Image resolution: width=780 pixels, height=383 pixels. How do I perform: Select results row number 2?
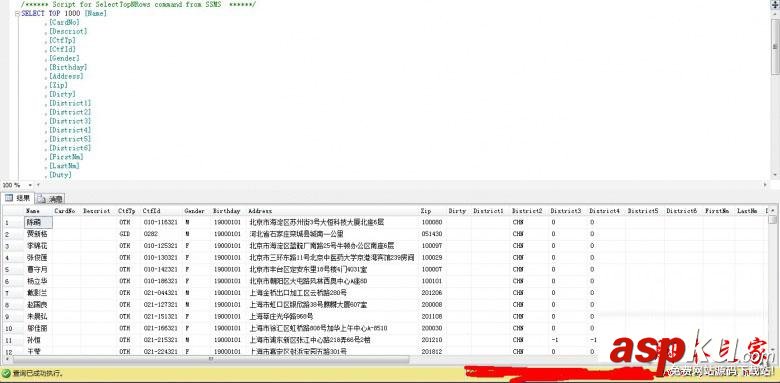(13, 234)
